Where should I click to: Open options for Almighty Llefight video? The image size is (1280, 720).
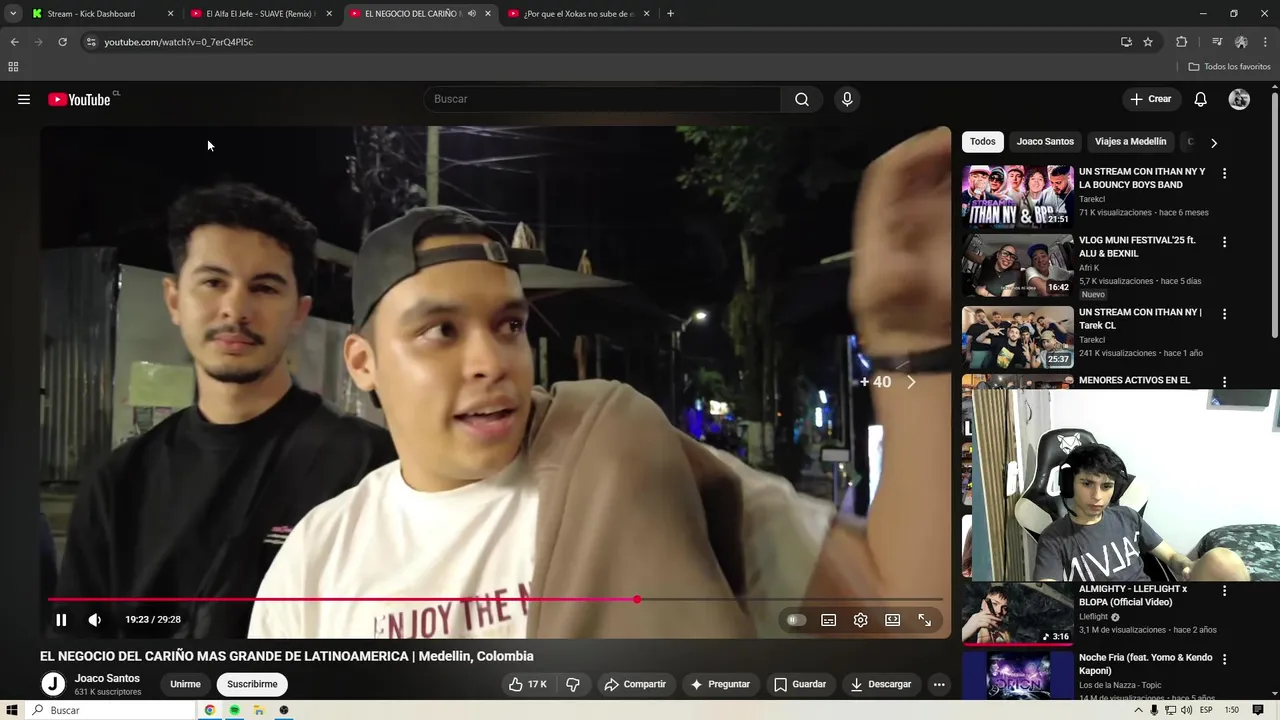click(x=1224, y=591)
